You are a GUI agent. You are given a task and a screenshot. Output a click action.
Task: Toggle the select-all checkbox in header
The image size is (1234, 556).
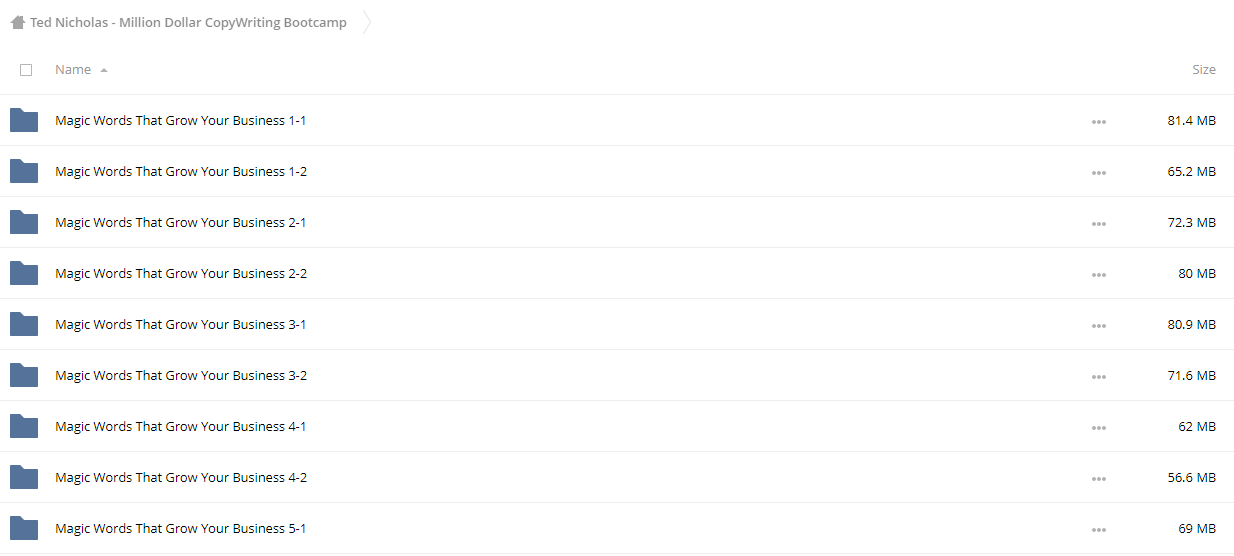pos(26,70)
